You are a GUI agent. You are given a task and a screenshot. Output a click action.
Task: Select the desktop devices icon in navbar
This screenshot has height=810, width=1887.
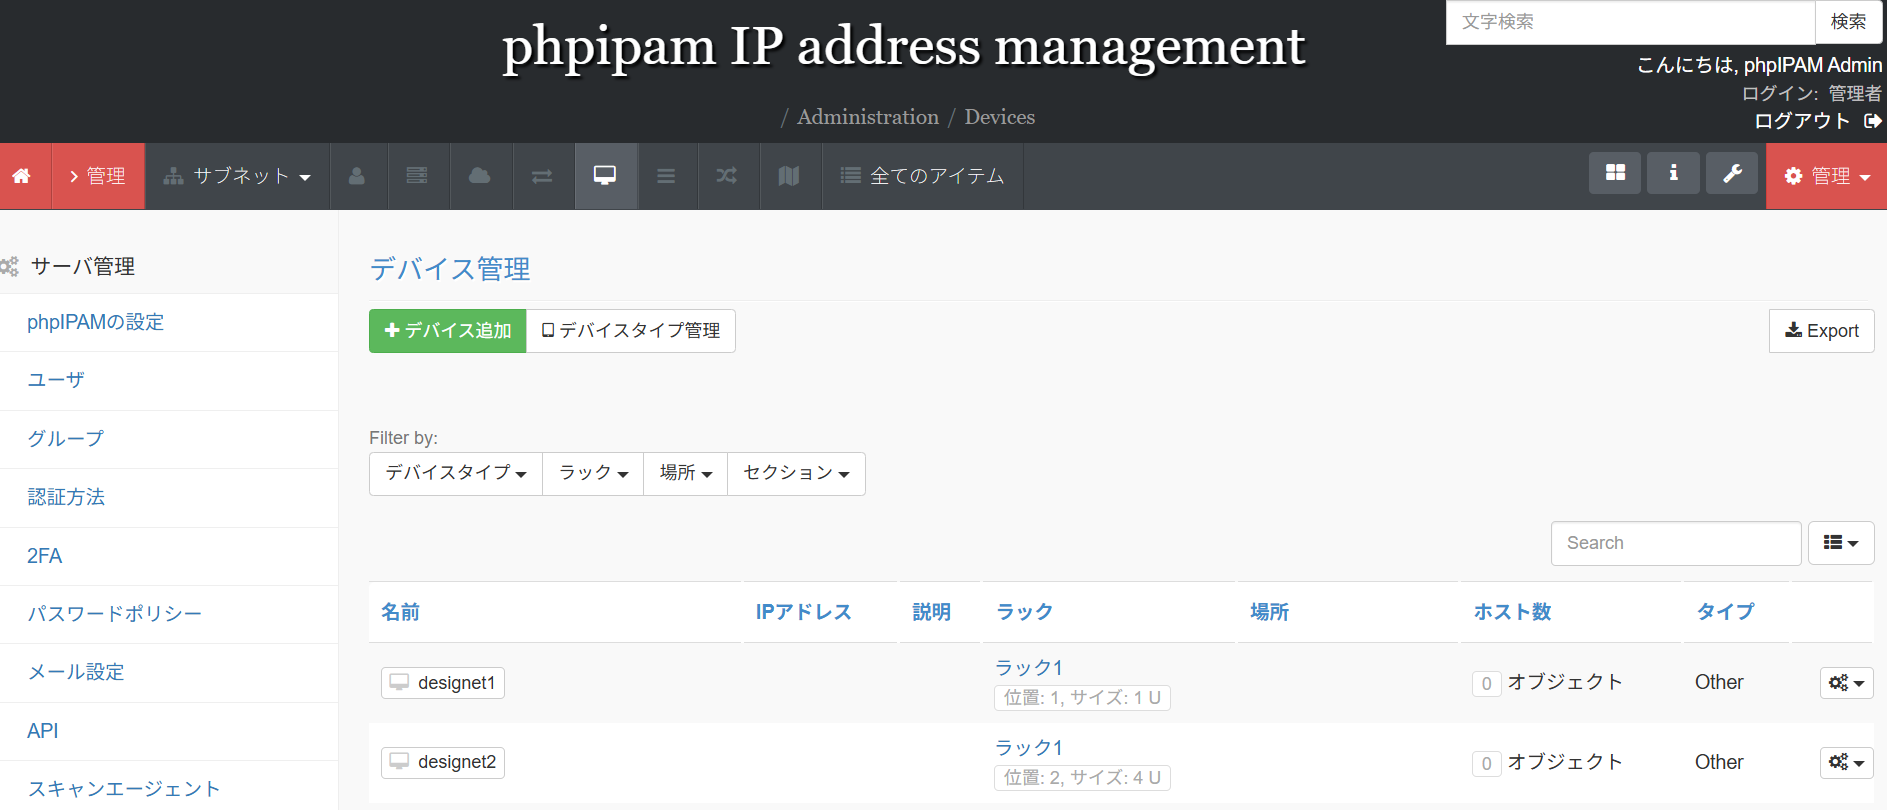(x=605, y=176)
